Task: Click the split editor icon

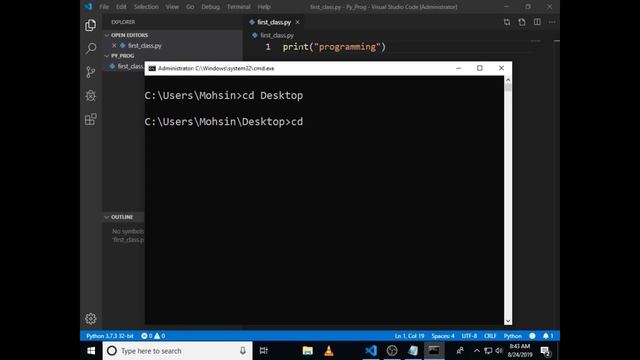Action: point(537,22)
